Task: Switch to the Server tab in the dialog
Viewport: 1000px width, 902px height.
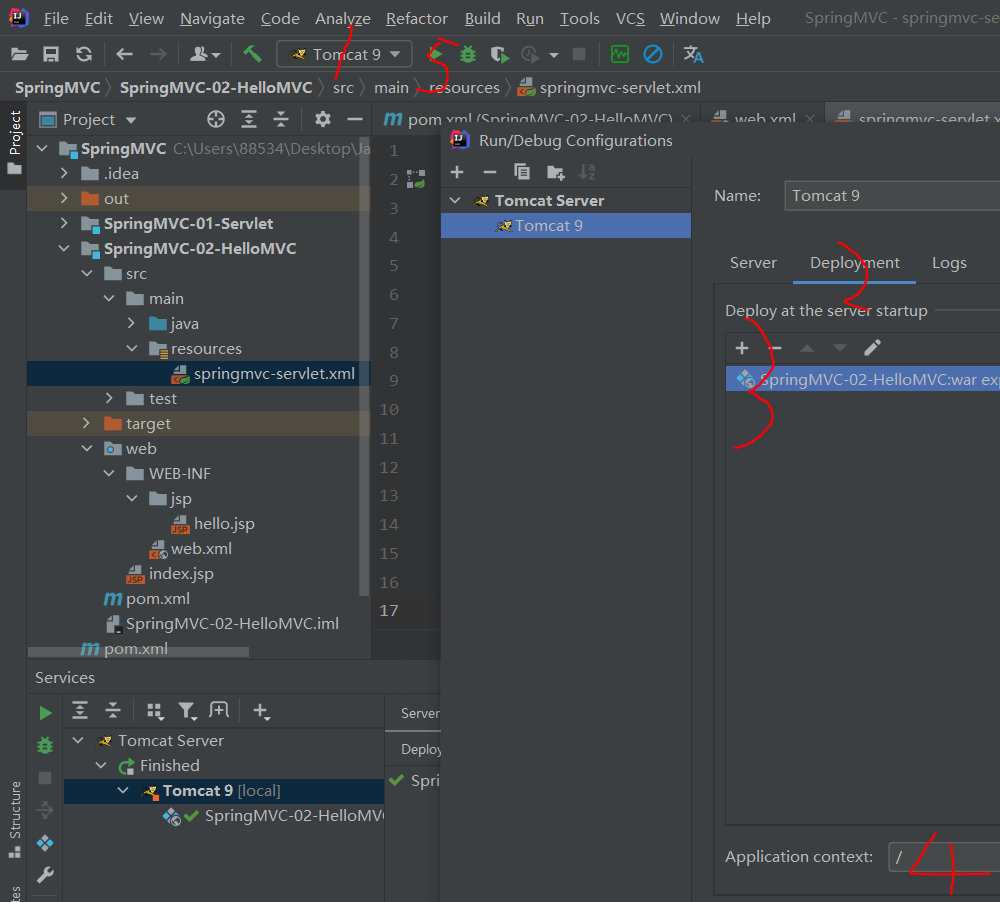Action: point(753,263)
